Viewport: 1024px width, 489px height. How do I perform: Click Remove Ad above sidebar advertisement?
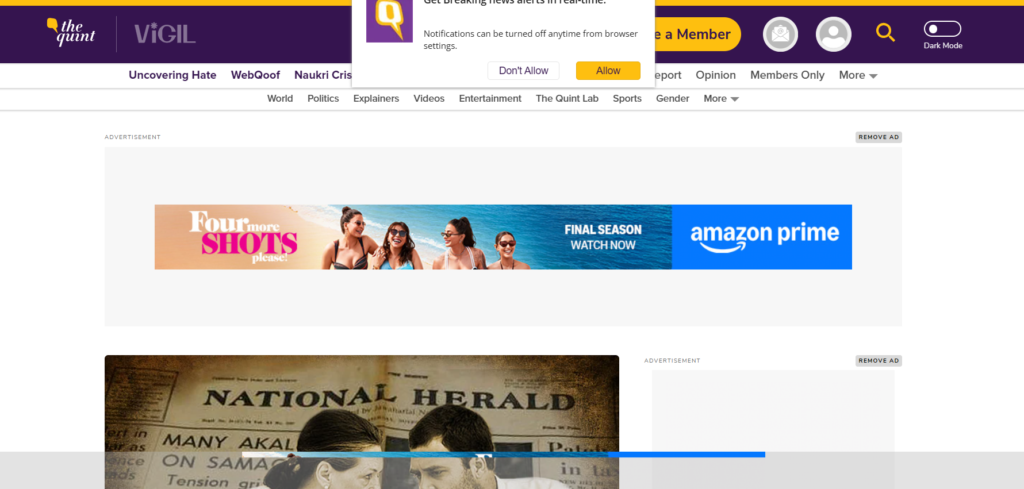878,360
